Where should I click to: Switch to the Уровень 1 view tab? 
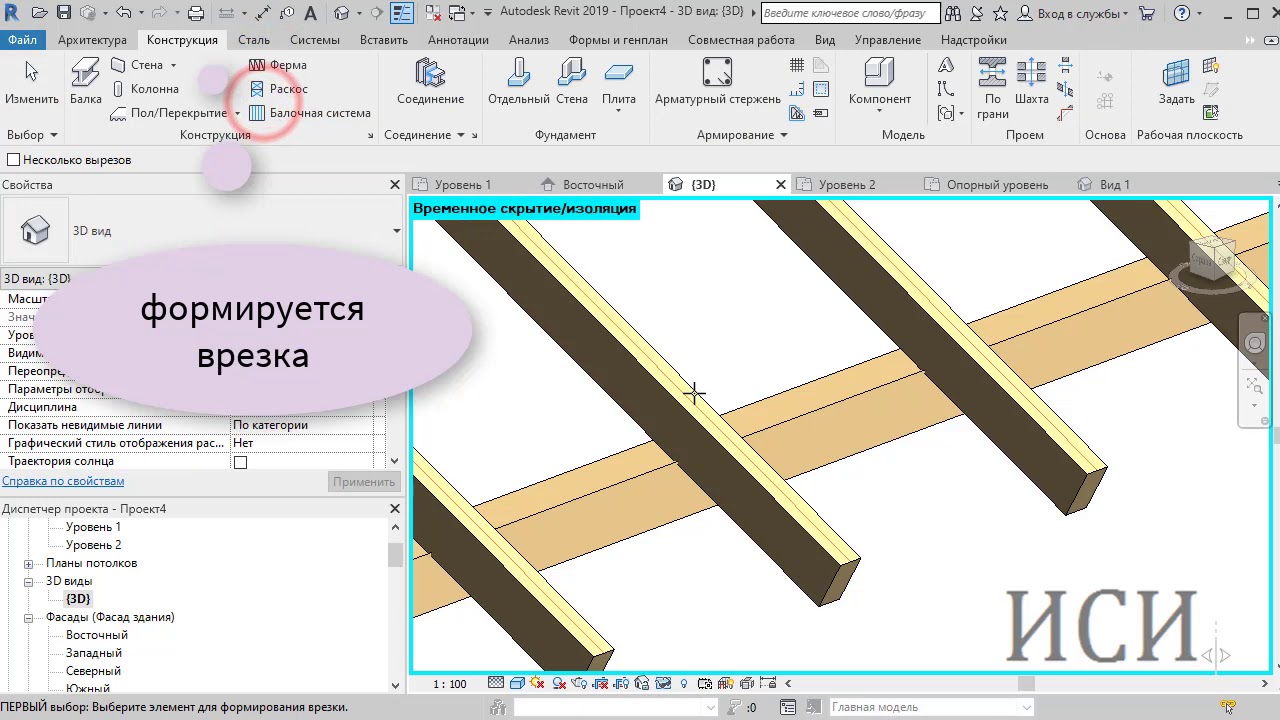(462, 185)
